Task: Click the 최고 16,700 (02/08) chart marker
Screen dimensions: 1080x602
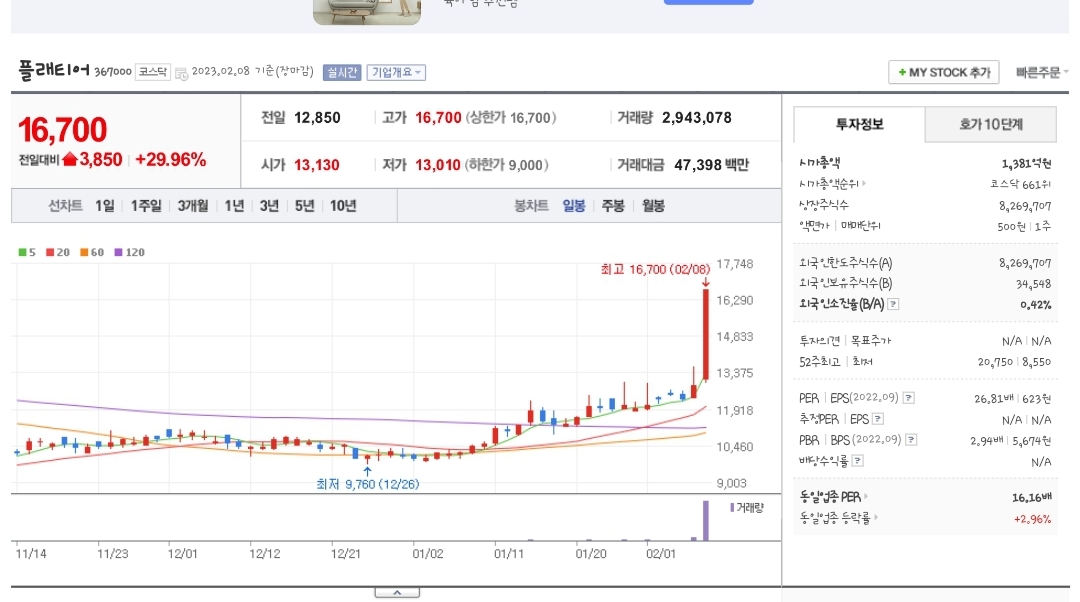Action: pos(655,269)
